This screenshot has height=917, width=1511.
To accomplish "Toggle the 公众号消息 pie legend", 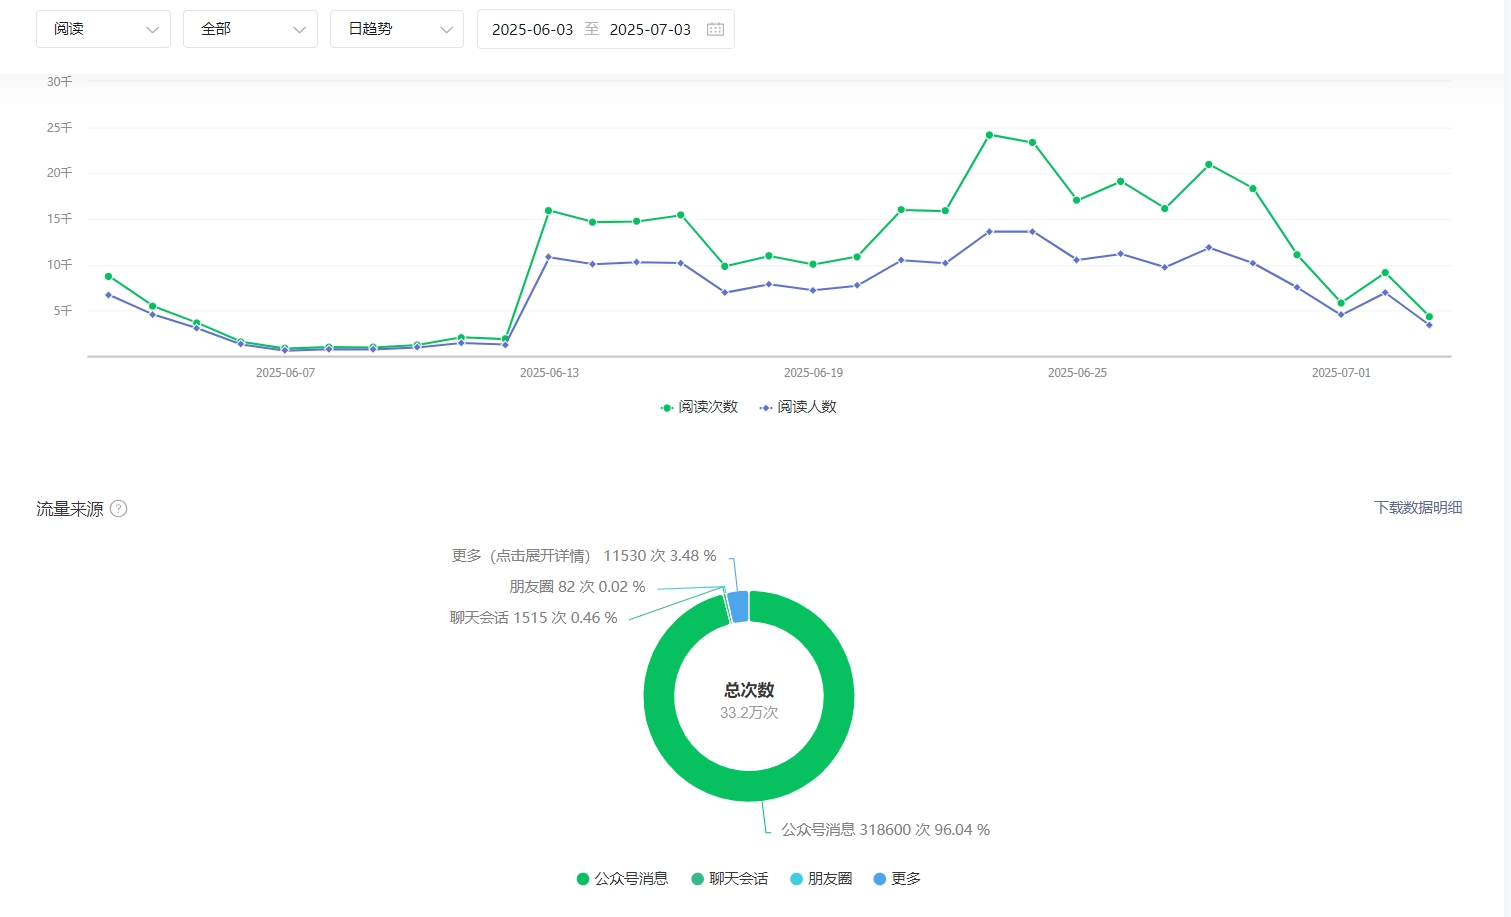I will (x=622, y=879).
